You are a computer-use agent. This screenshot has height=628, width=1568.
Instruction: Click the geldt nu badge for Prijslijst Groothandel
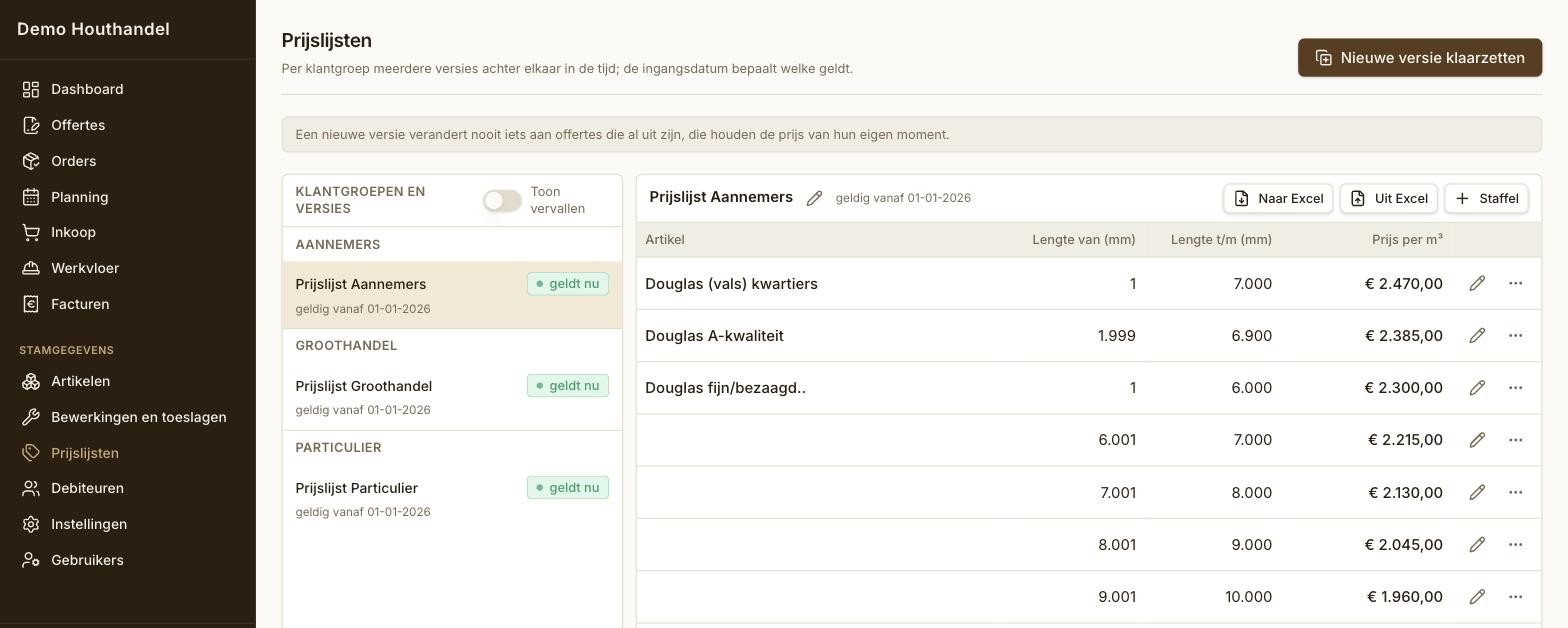coord(568,386)
